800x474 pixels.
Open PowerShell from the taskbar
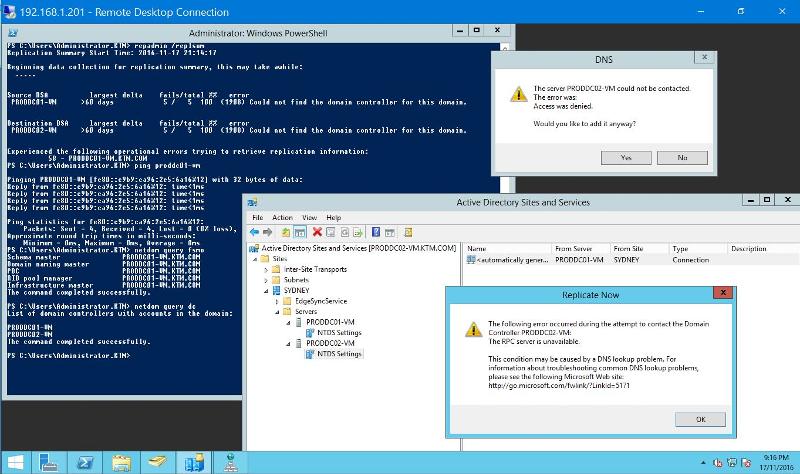[85, 463]
